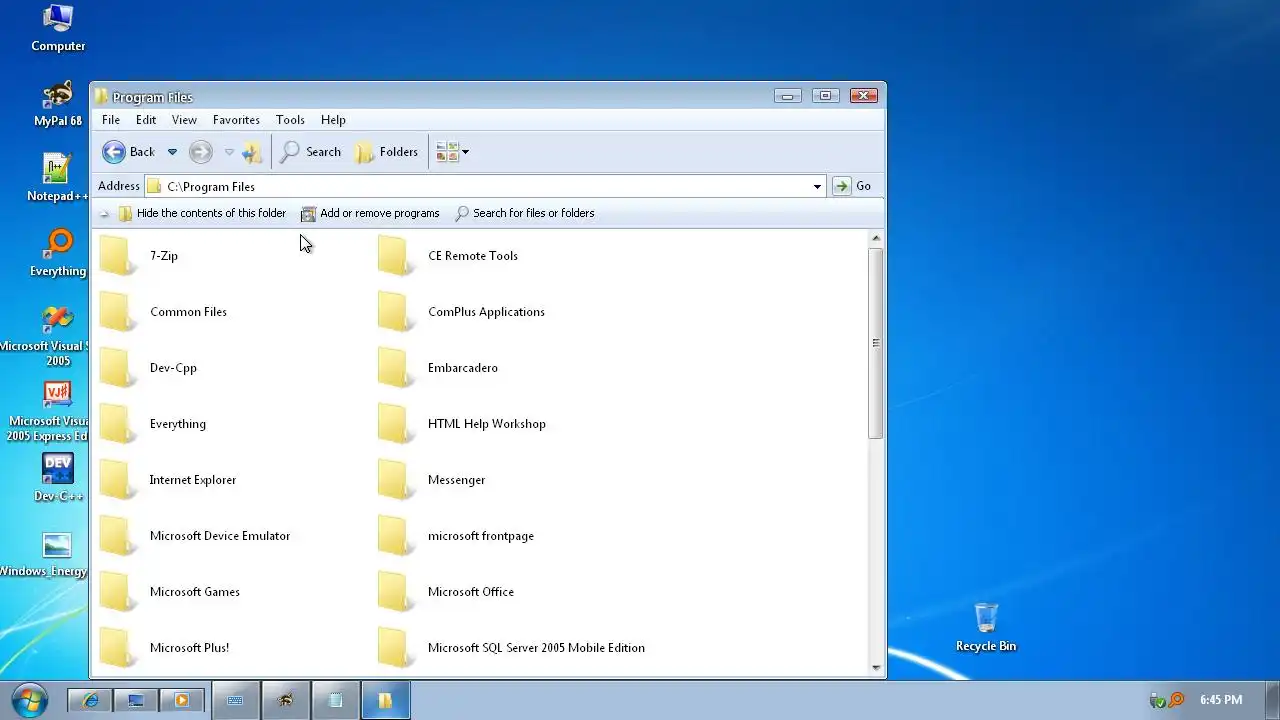
Task: Switch to the Notepad taskbar button
Action: click(335, 701)
